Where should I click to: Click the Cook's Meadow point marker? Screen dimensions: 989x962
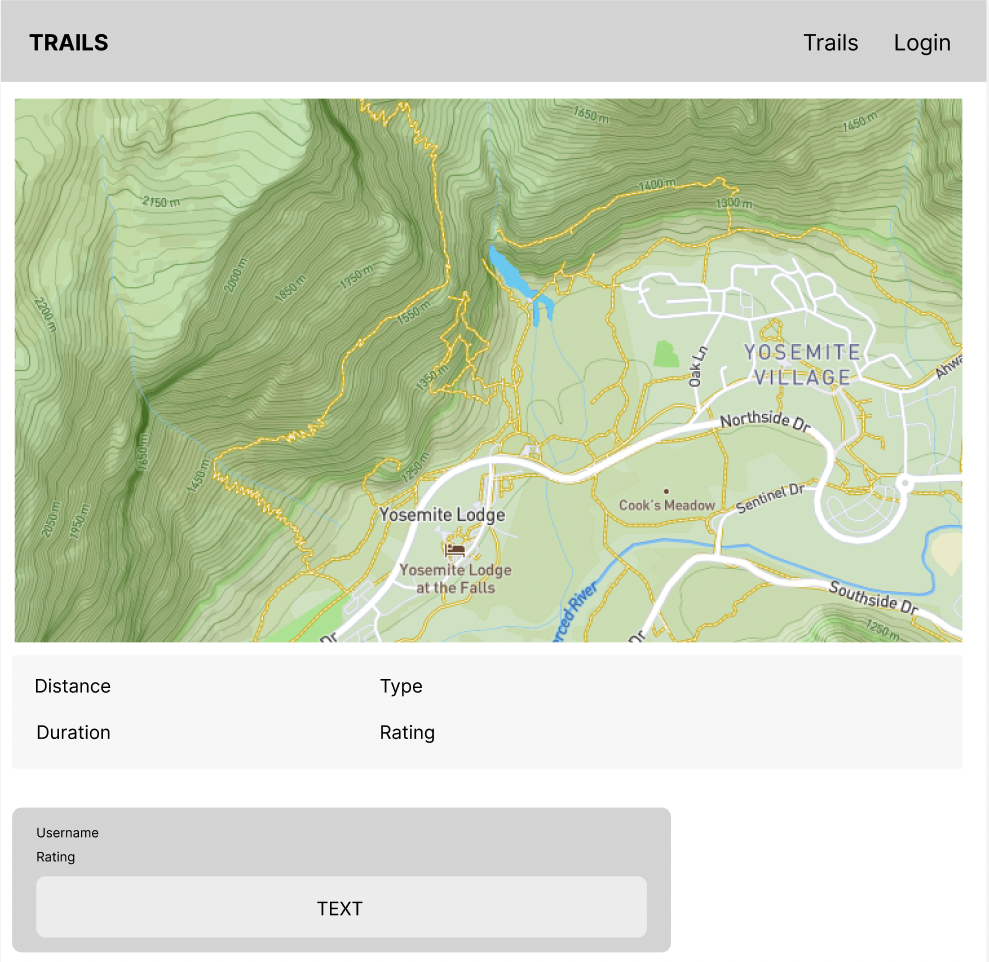click(666, 491)
